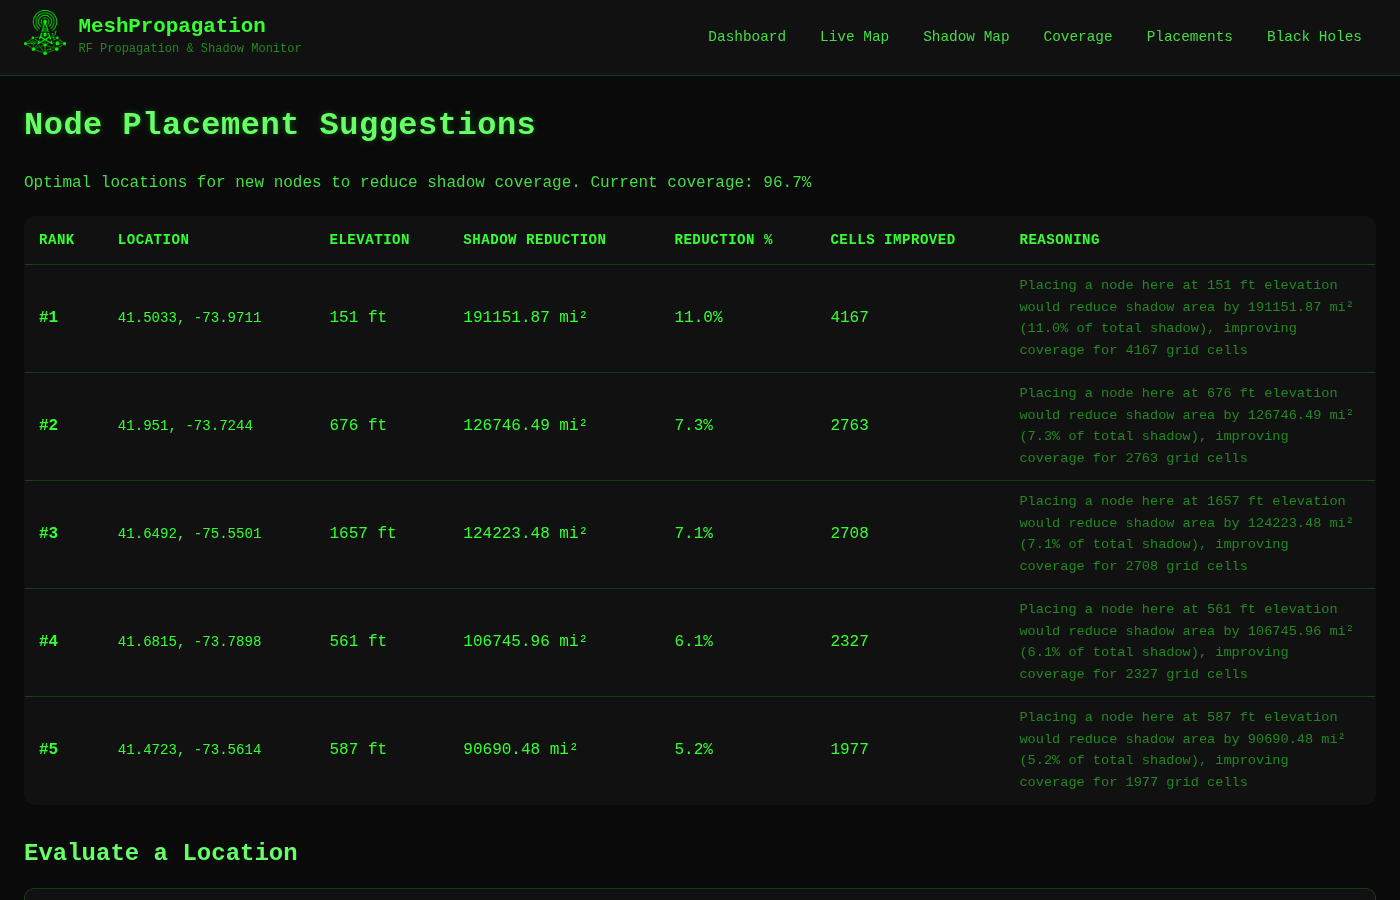Select rank #2 cell
1400x900 pixels.
point(49,426)
